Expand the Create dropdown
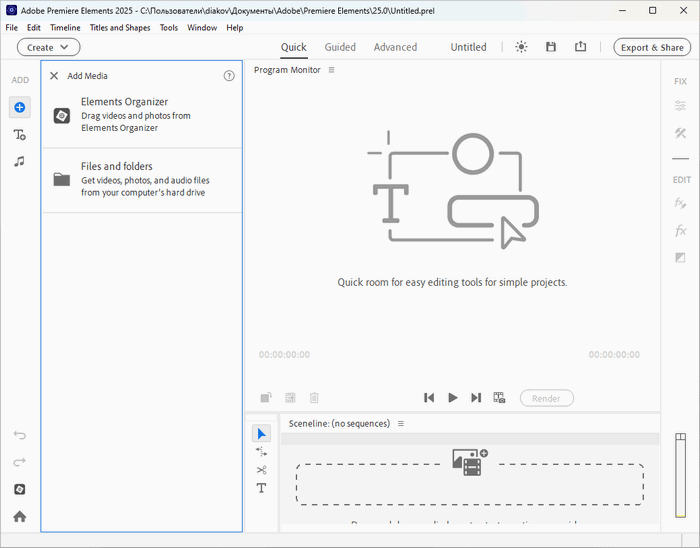 click(x=48, y=47)
